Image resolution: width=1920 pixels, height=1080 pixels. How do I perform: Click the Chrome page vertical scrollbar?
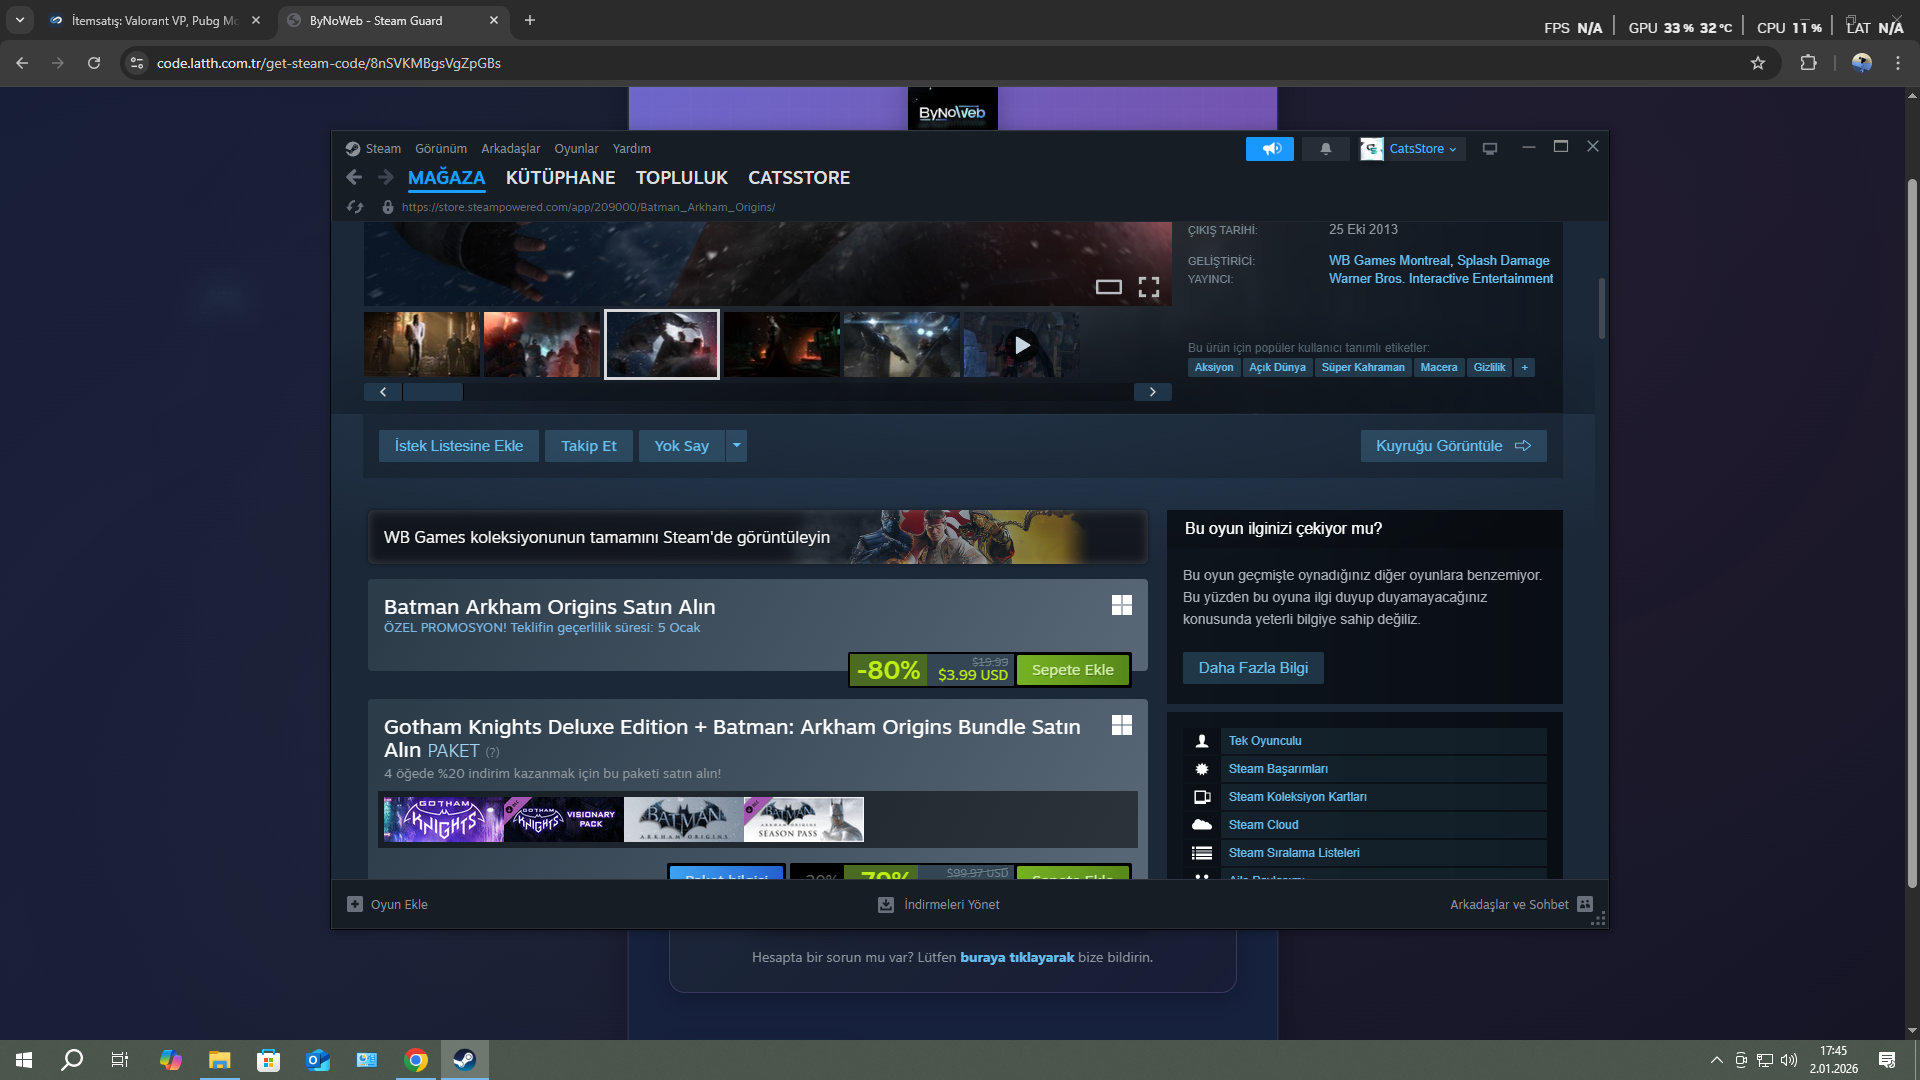click(1912, 533)
